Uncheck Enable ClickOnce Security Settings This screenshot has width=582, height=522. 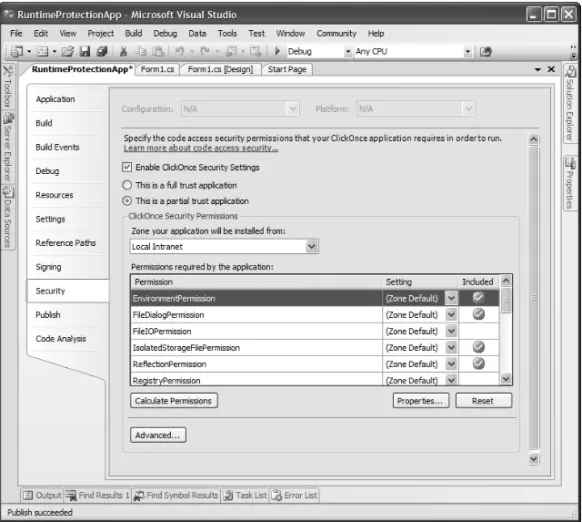pyautogui.click(x=127, y=167)
